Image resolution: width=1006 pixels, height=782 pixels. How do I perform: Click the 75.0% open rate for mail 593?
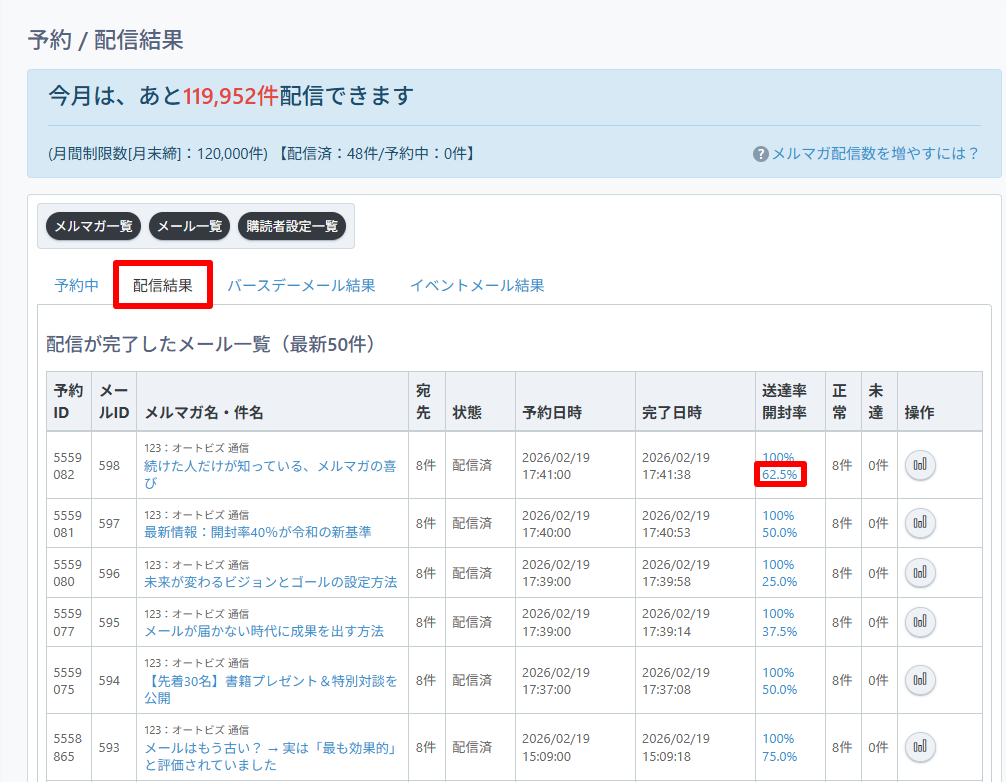780,756
